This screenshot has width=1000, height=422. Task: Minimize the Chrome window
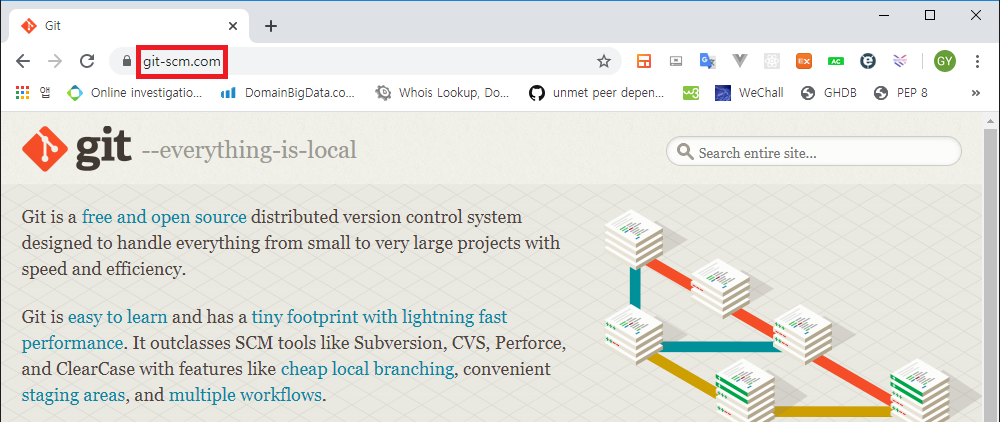click(884, 15)
